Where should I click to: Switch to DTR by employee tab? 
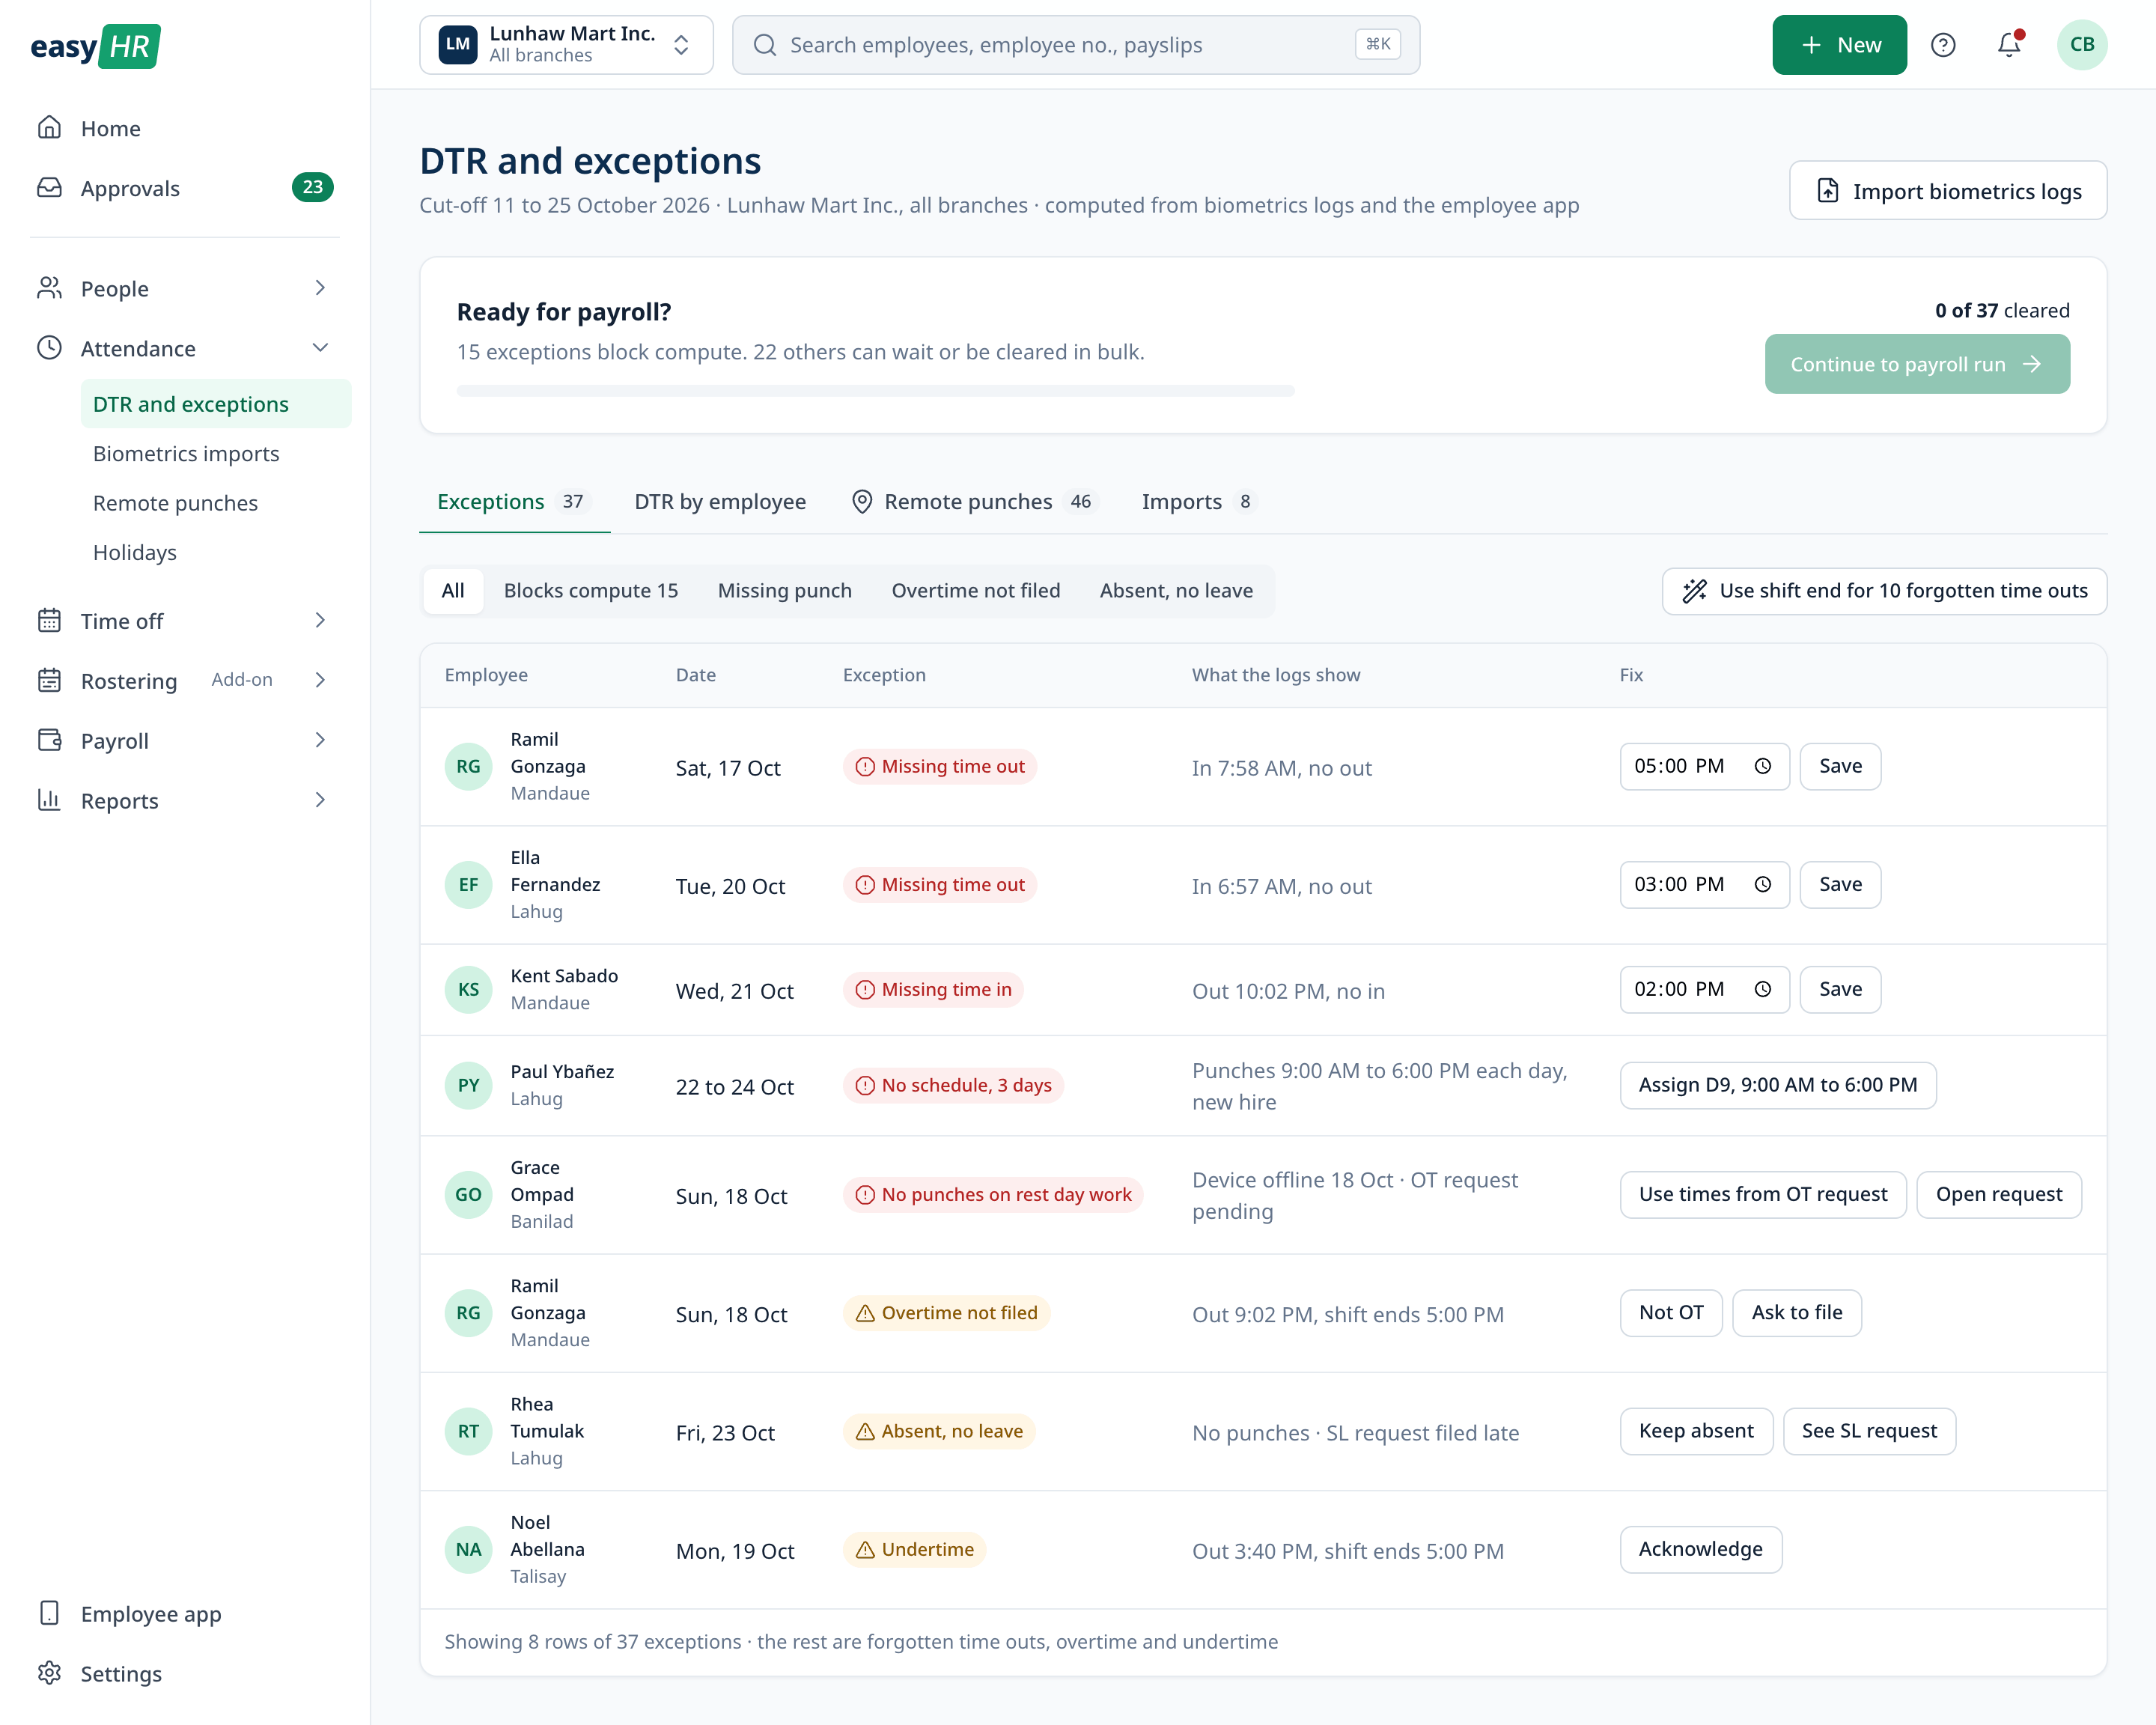pyautogui.click(x=720, y=501)
